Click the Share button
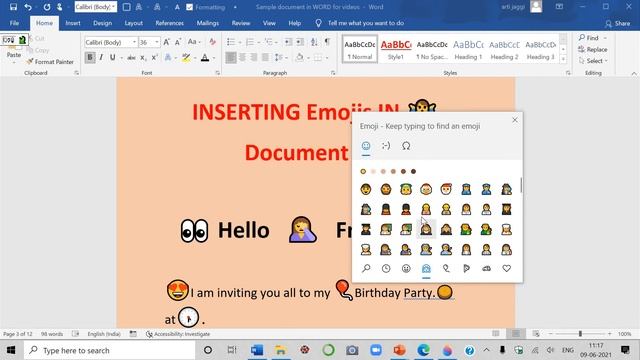Viewport: 640px width, 360px height. pos(618,24)
